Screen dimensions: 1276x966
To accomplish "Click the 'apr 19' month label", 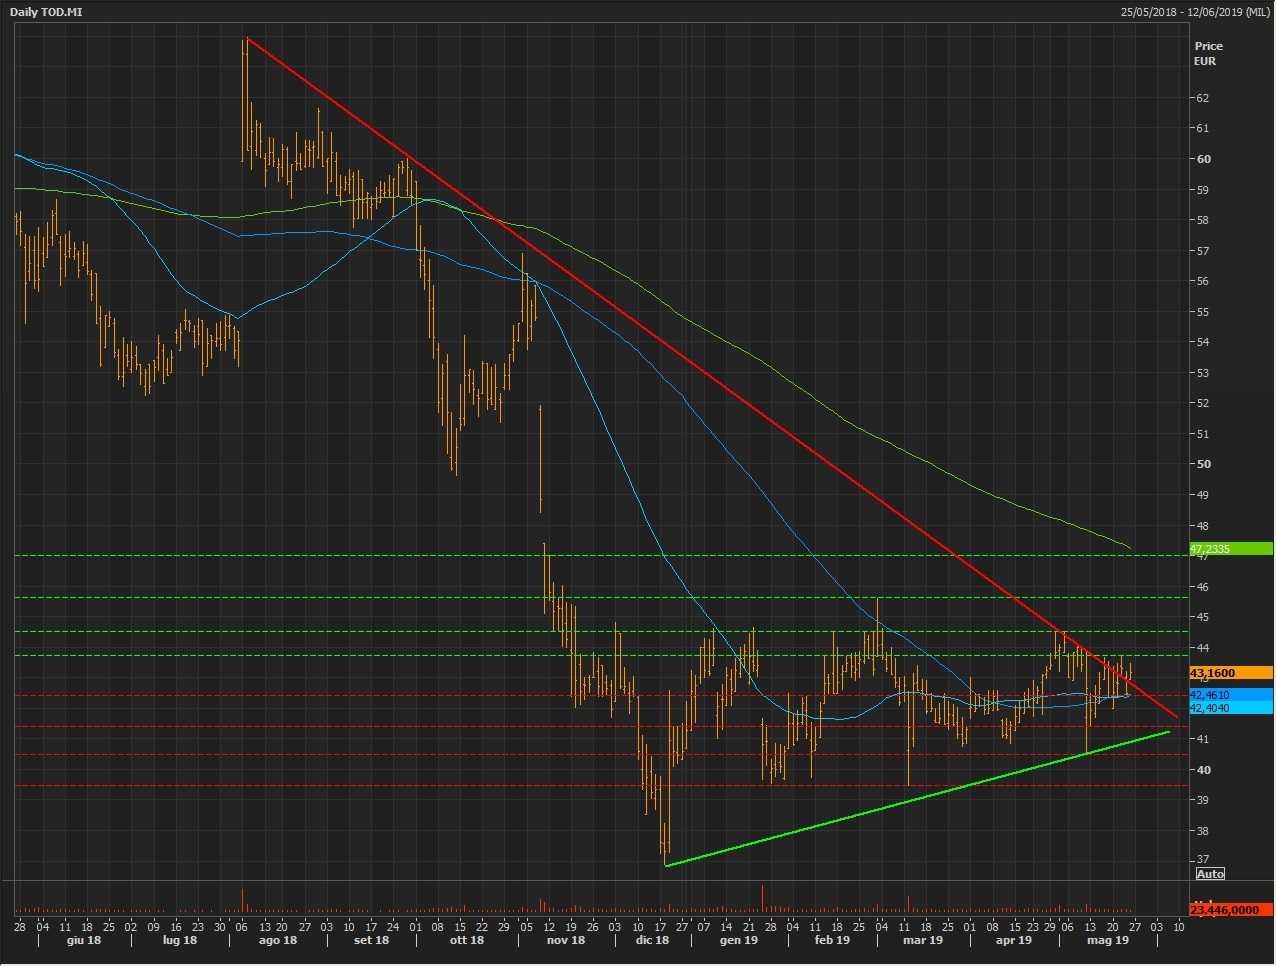I will tap(1014, 940).
